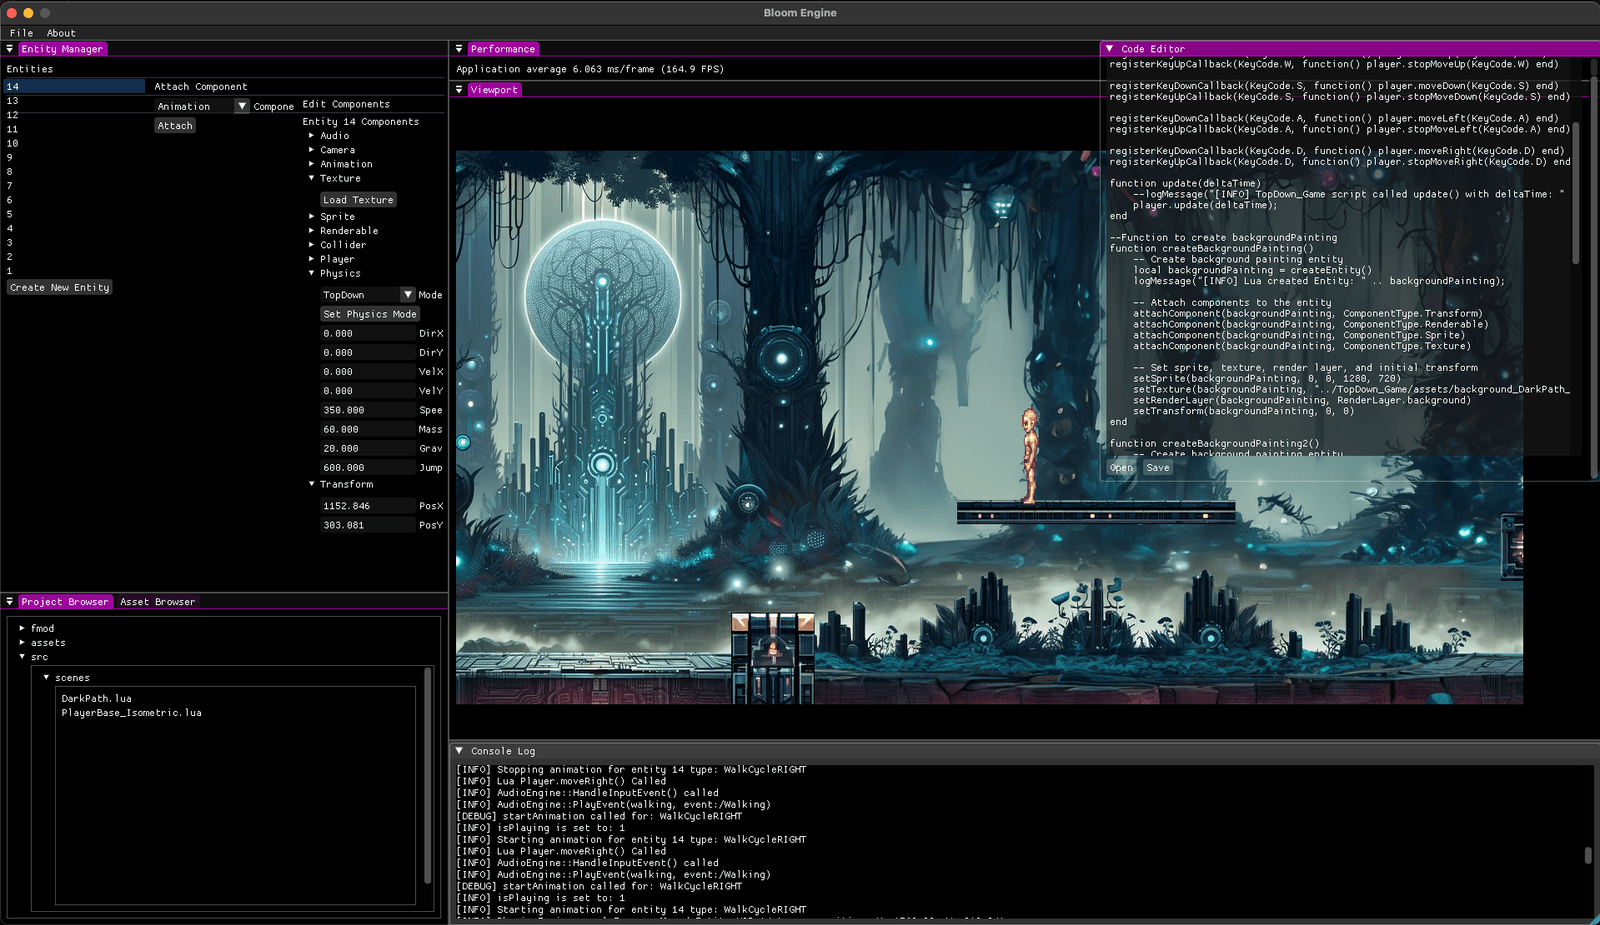Click the Speed value field showing 350.000
The width and height of the screenshot is (1600, 925).
[x=367, y=410]
